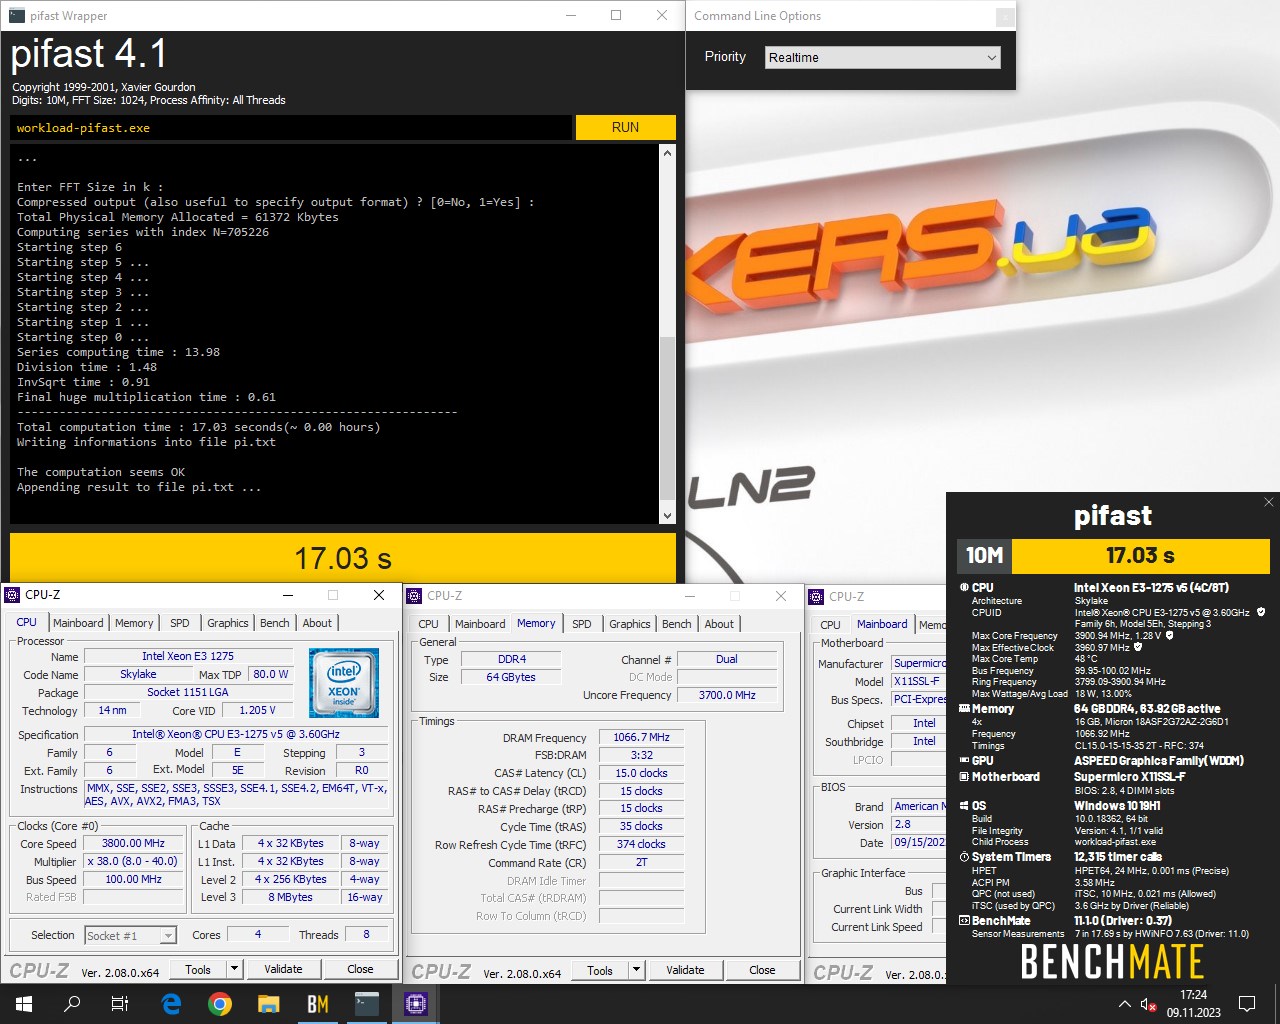Click pifast console scrollbar thumb
Screen dimensions: 1280x1024
pos(667,417)
